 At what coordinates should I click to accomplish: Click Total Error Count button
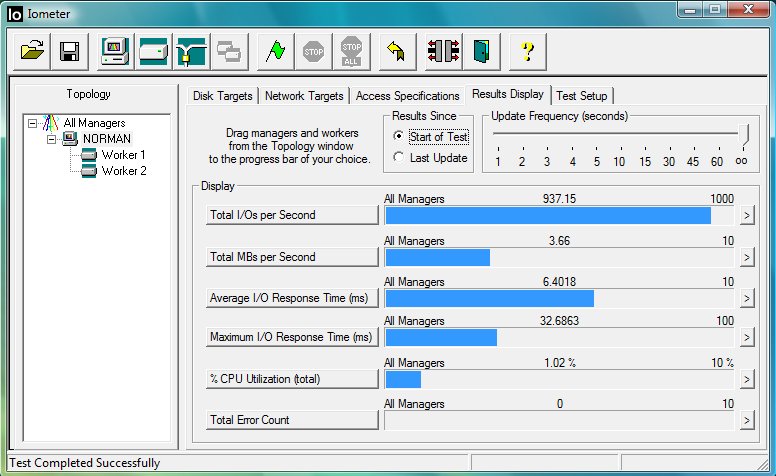(292, 421)
